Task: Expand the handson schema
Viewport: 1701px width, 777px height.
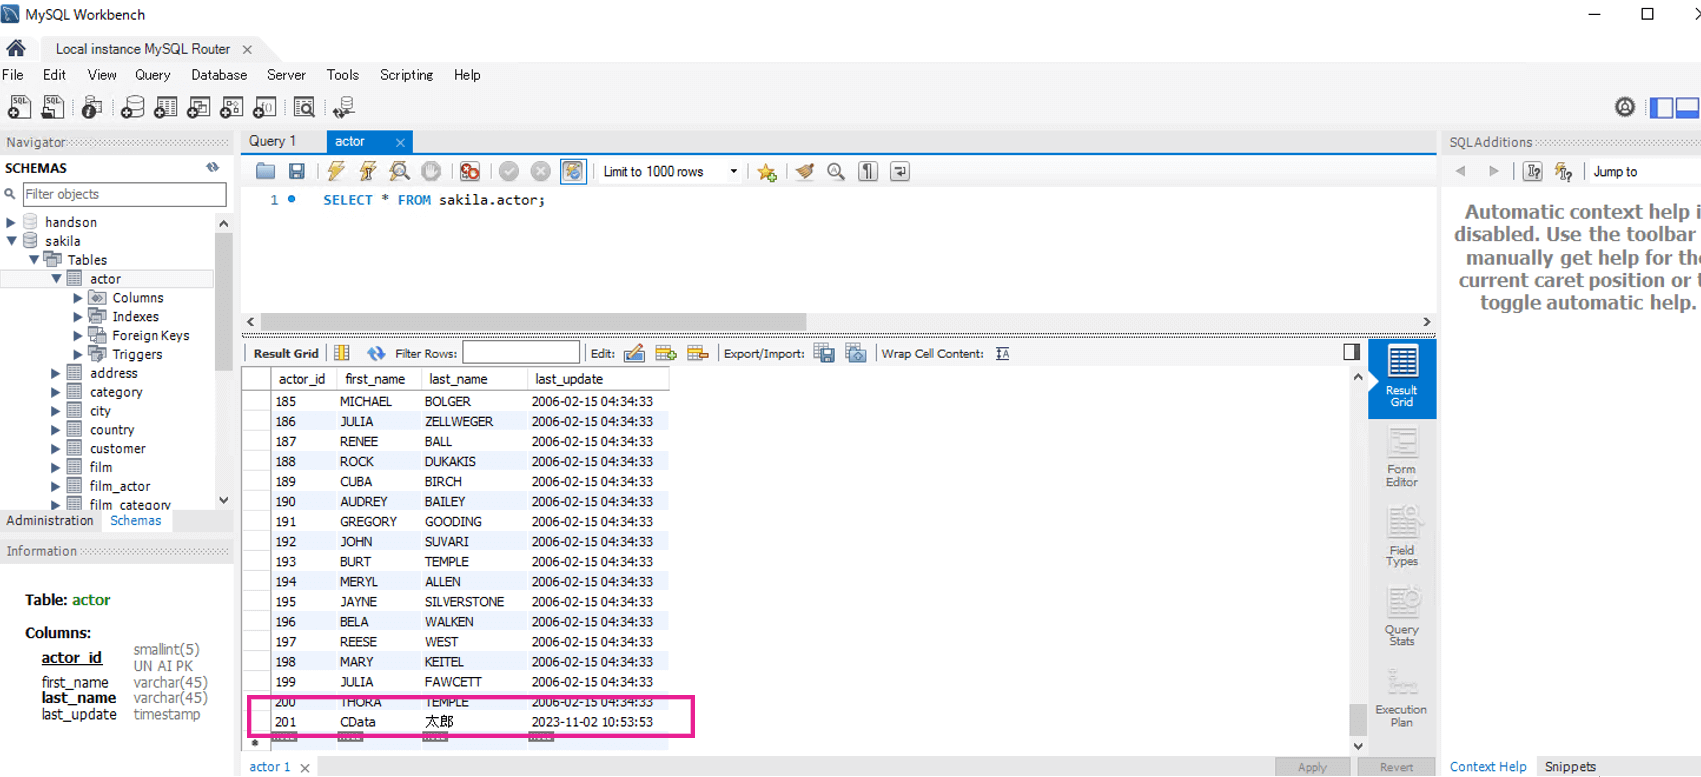Action: [x=11, y=222]
